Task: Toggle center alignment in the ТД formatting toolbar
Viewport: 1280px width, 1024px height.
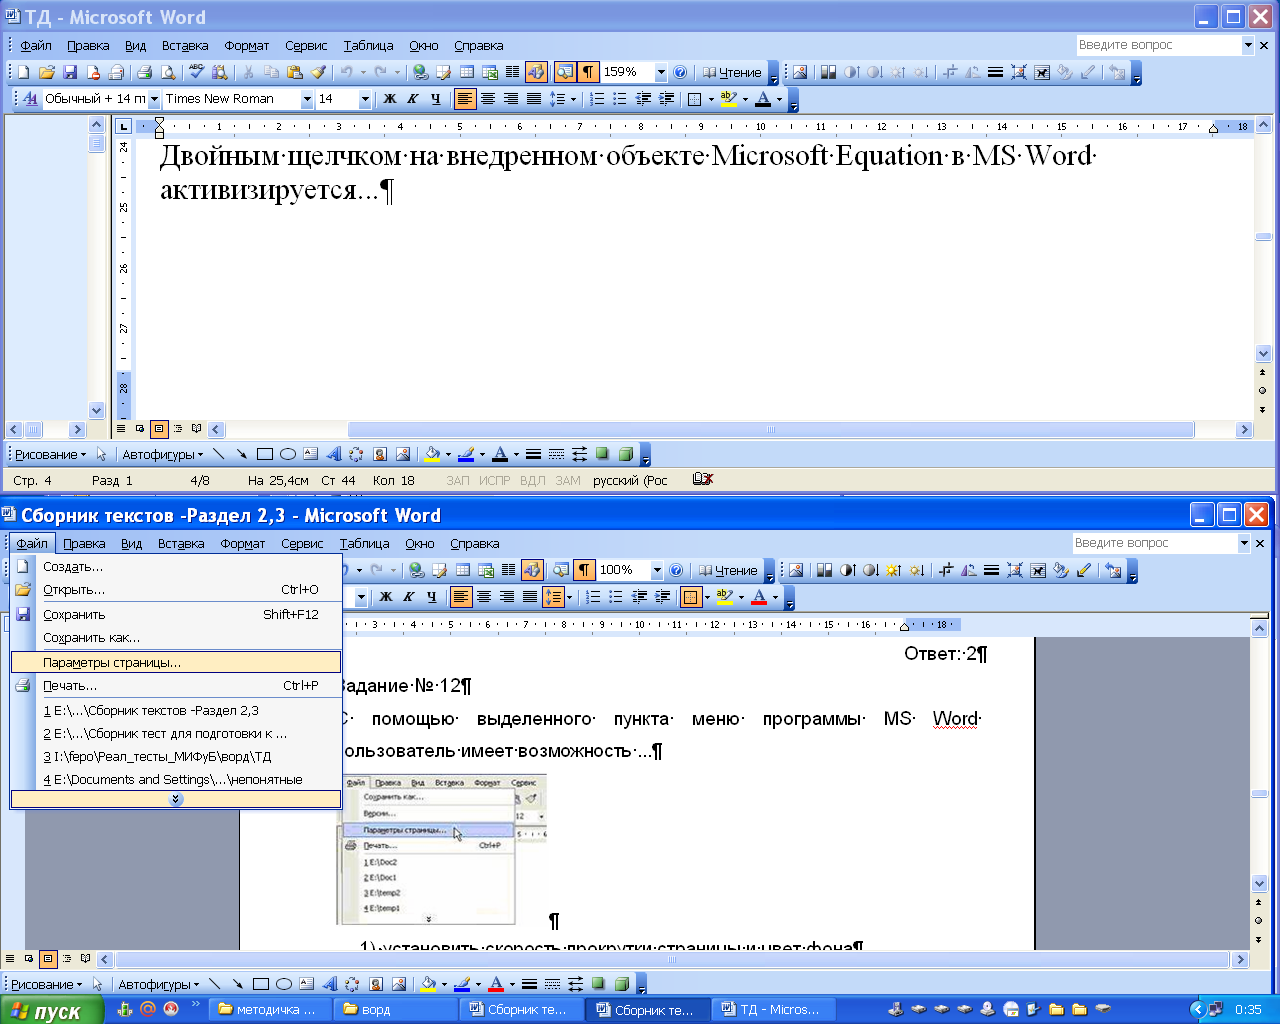Action: (488, 99)
